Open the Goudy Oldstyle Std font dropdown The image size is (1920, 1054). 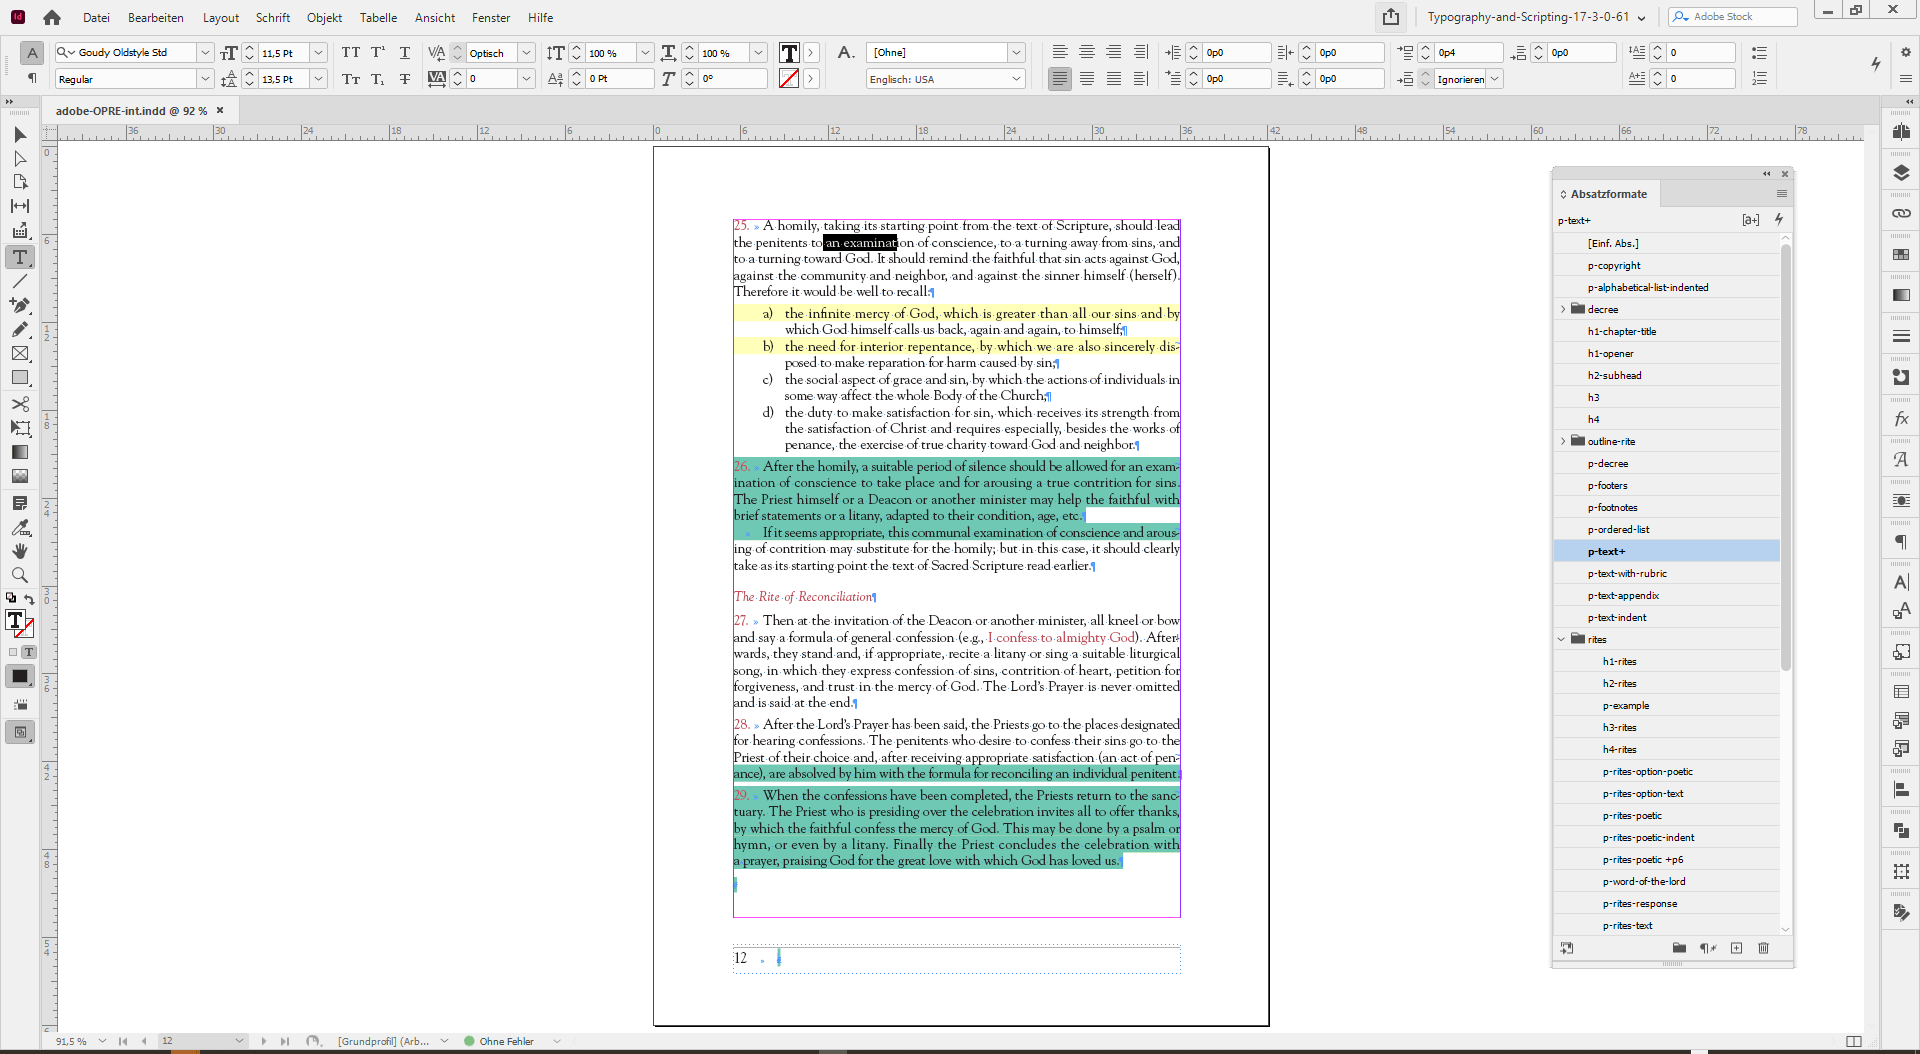coord(205,52)
